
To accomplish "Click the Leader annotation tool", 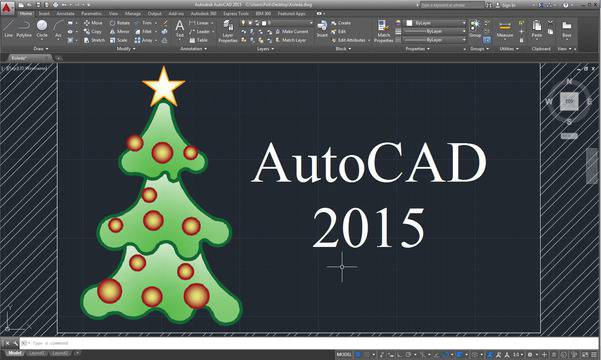I will [200, 31].
